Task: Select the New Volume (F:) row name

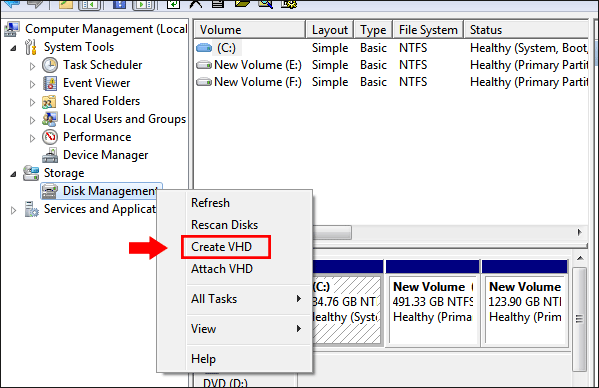Action: [x=258, y=82]
